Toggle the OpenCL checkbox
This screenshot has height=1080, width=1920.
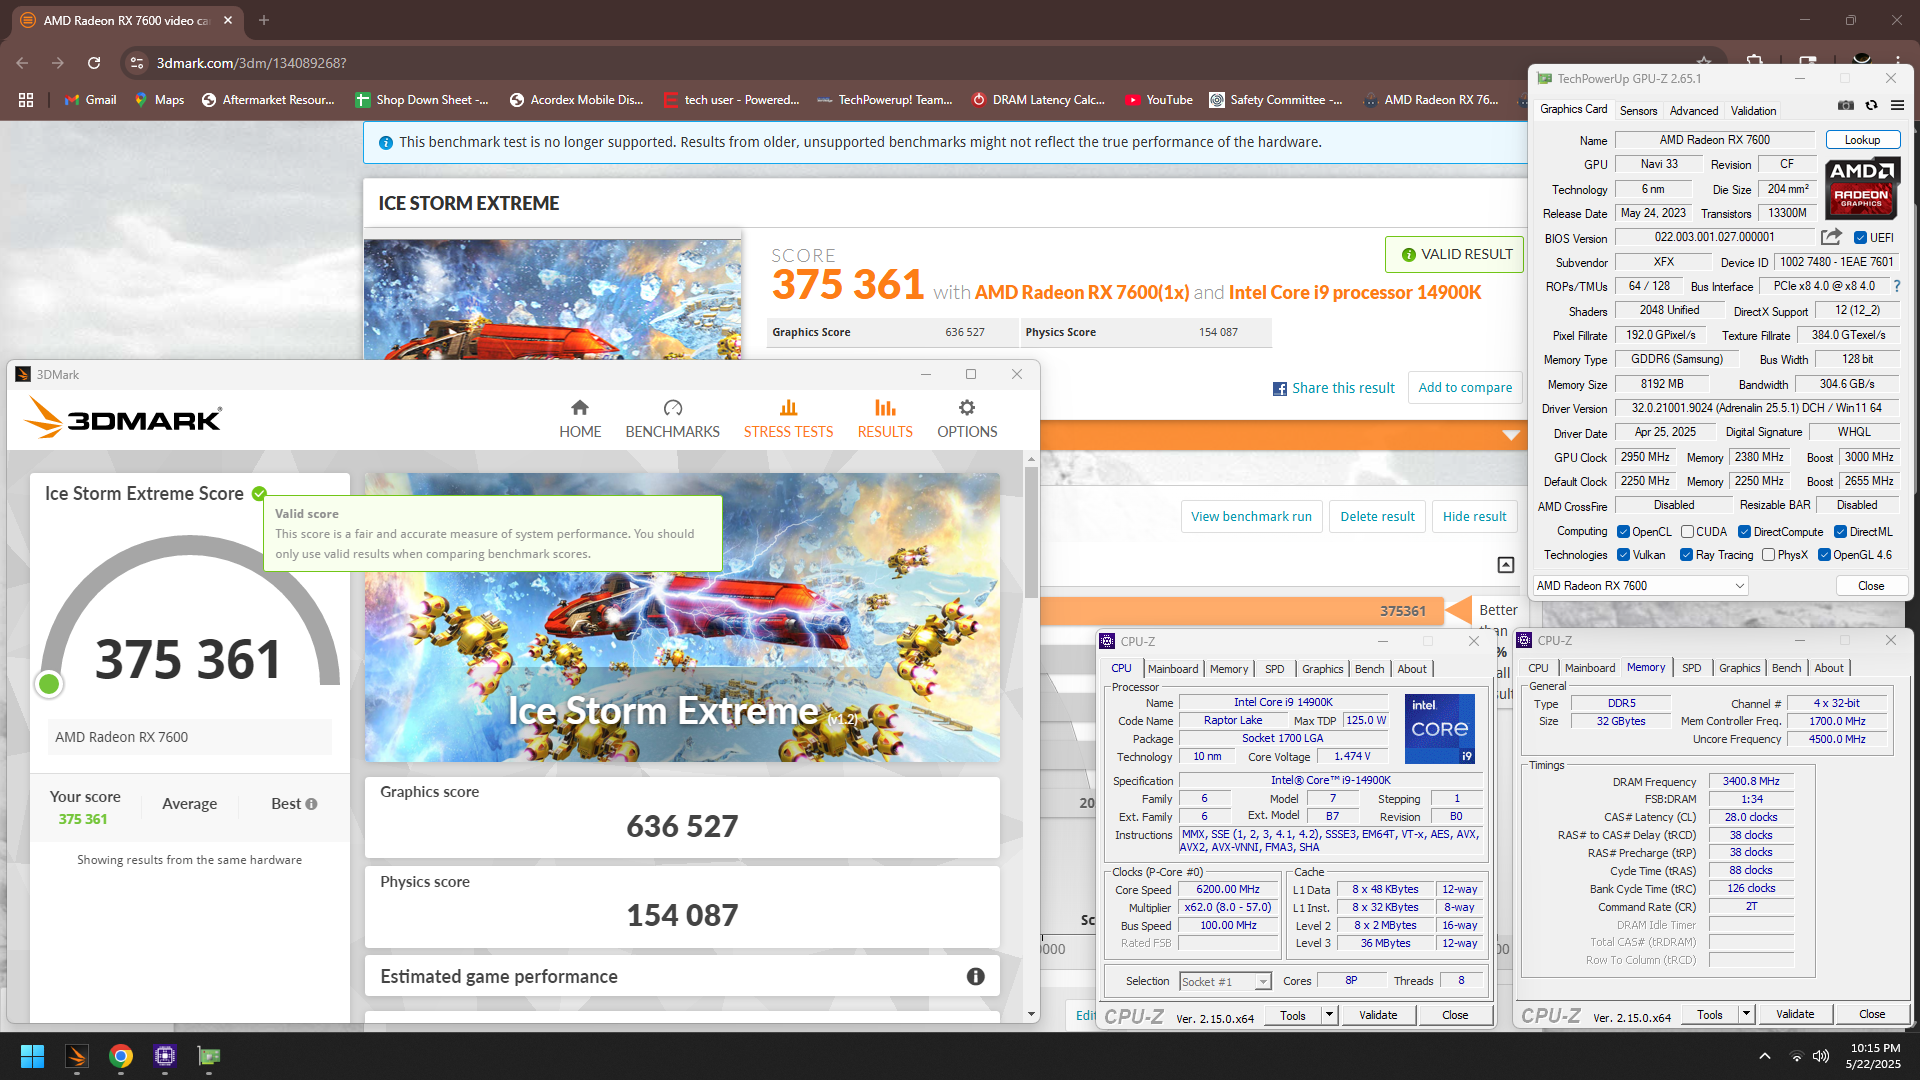point(1624,532)
